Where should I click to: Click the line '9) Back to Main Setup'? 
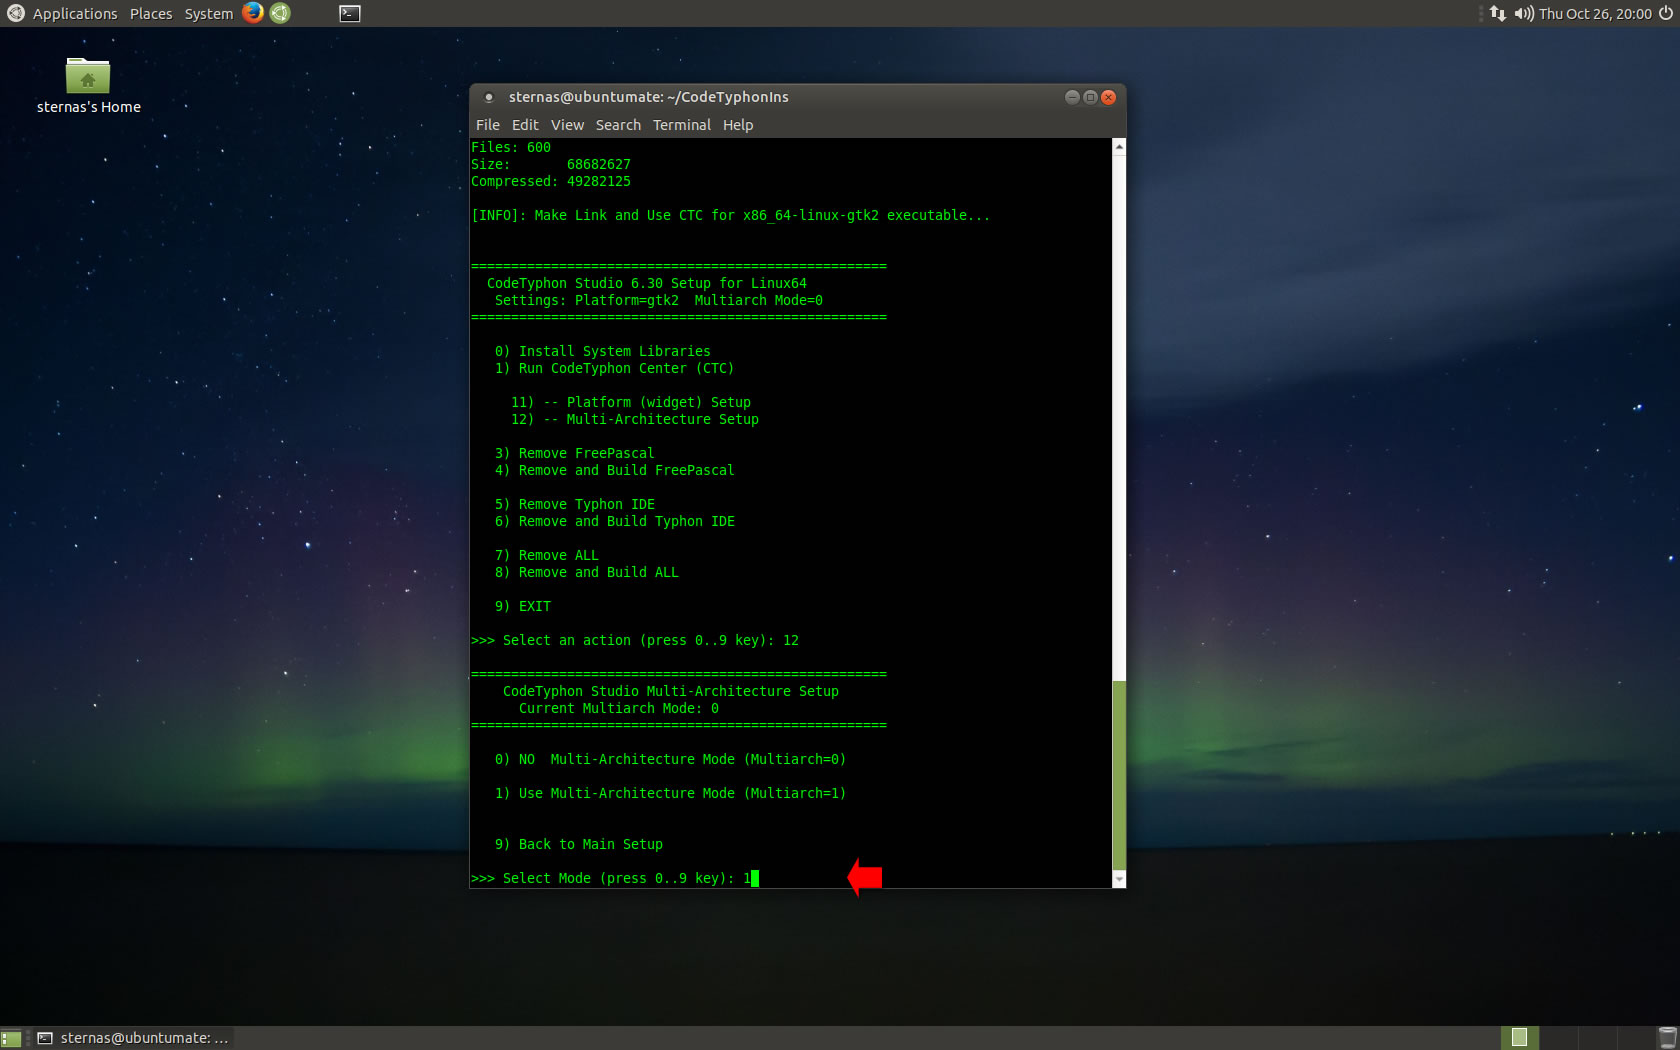pos(578,844)
